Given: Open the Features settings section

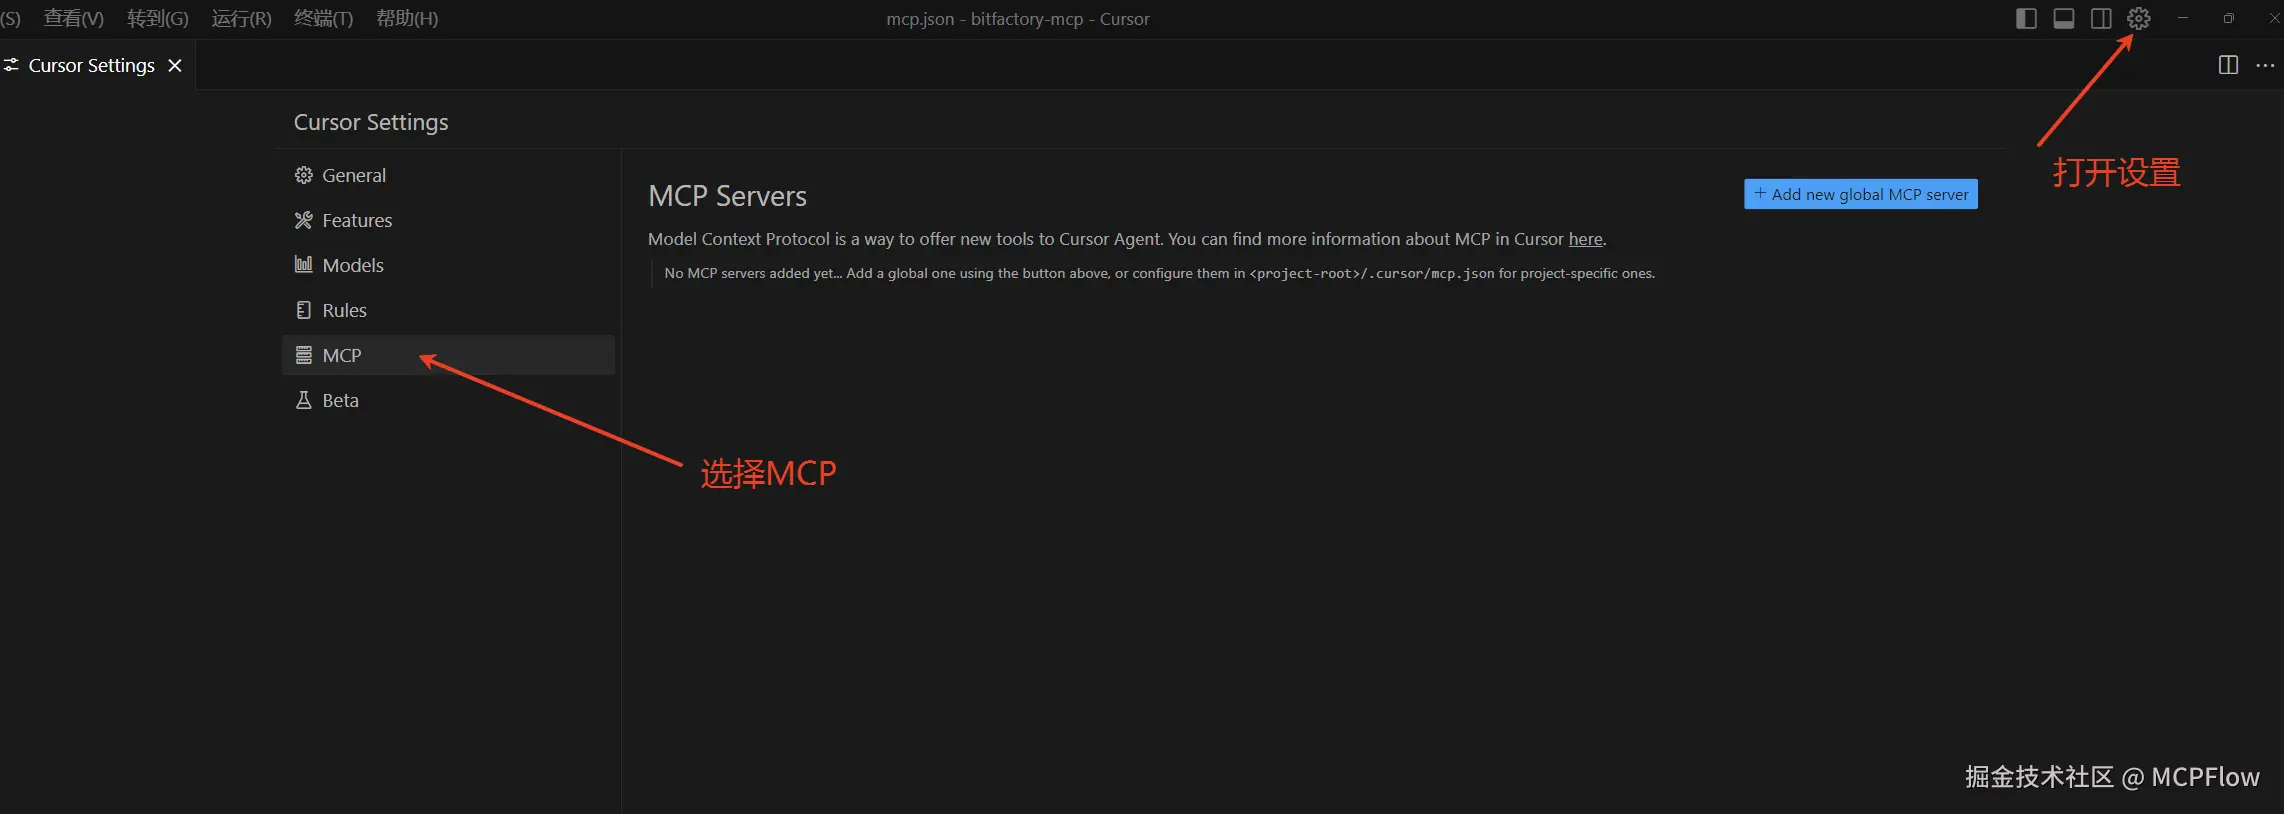Looking at the screenshot, I should 448,220.
